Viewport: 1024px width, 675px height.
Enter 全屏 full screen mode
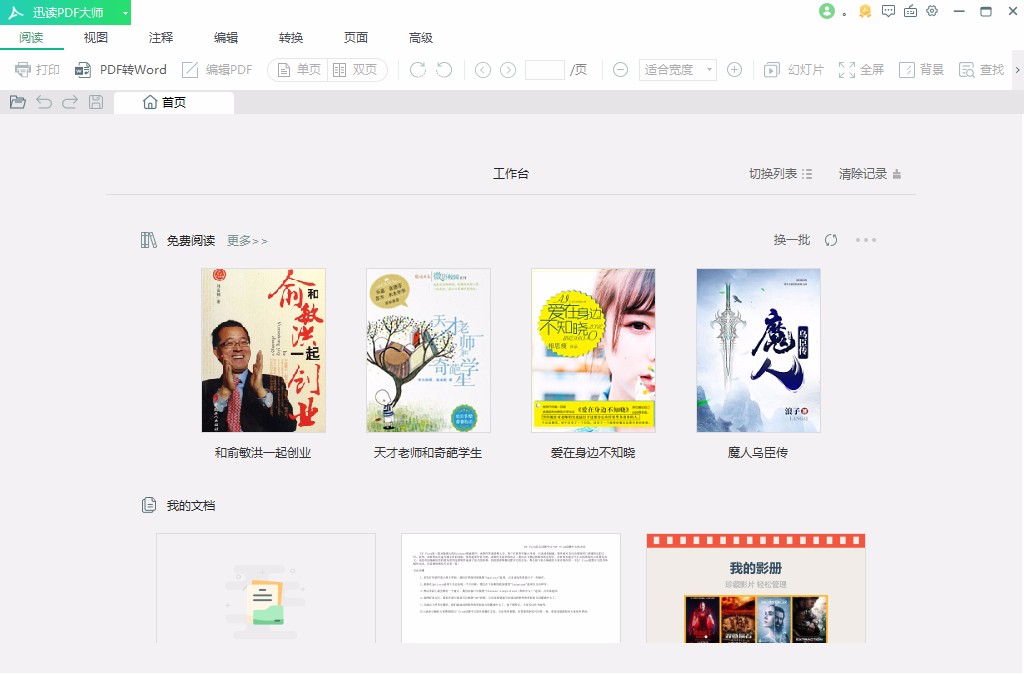[x=861, y=70]
